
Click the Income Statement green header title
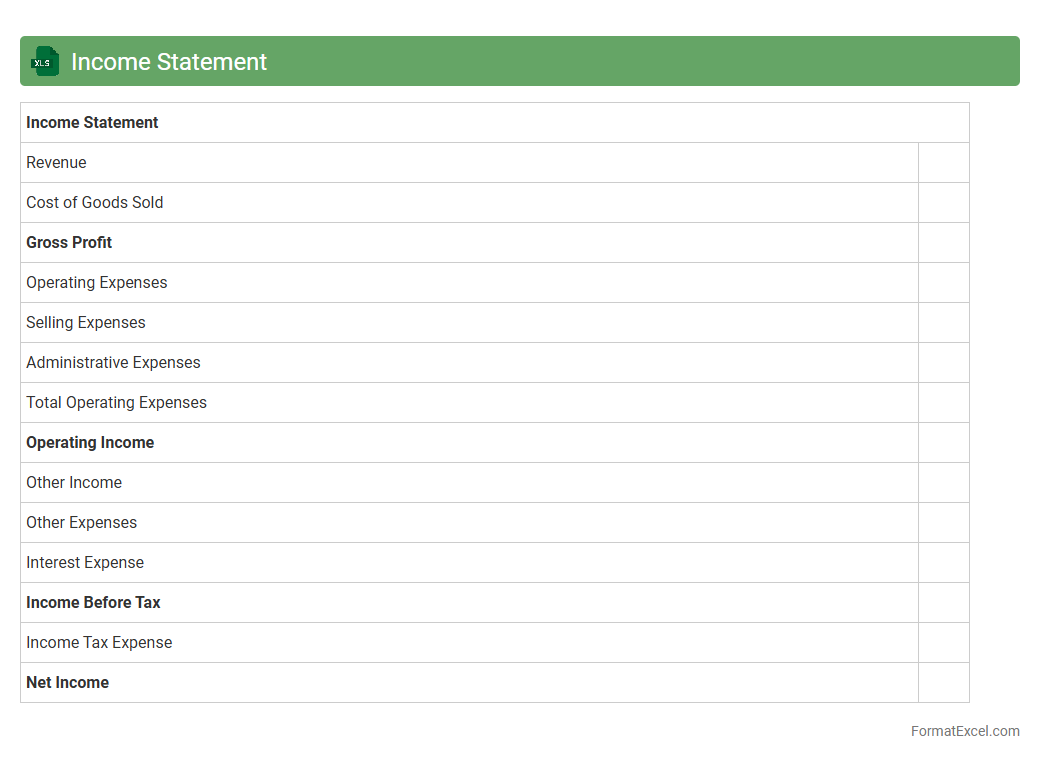168,62
